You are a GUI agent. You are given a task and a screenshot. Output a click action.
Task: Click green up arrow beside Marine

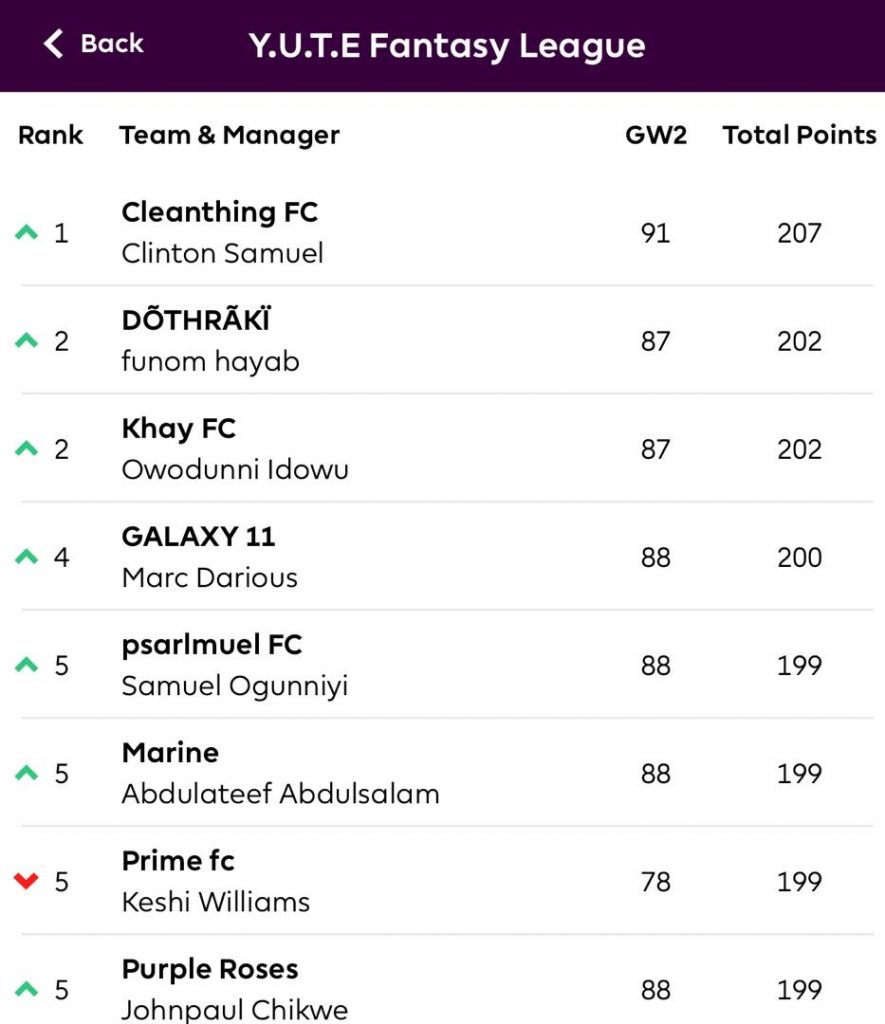pos(27,773)
